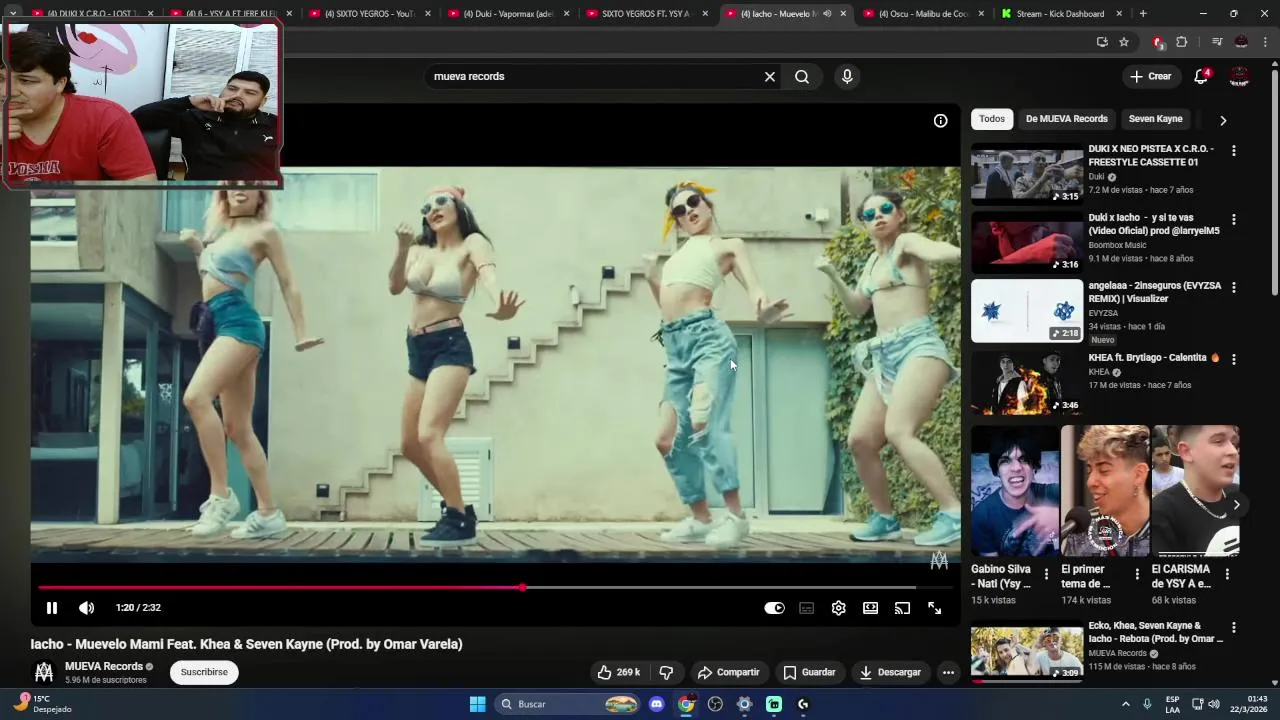Image resolution: width=1280 pixels, height=720 pixels.
Task: Open YouTube notifications bell
Action: [x=1201, y=77]
